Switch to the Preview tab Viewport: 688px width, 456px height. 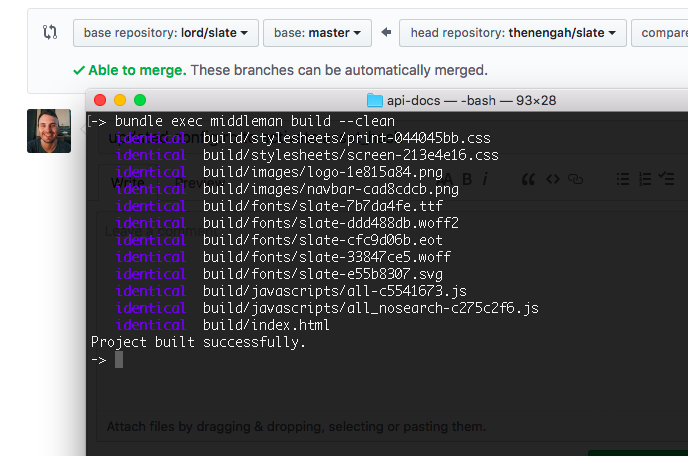200,183
